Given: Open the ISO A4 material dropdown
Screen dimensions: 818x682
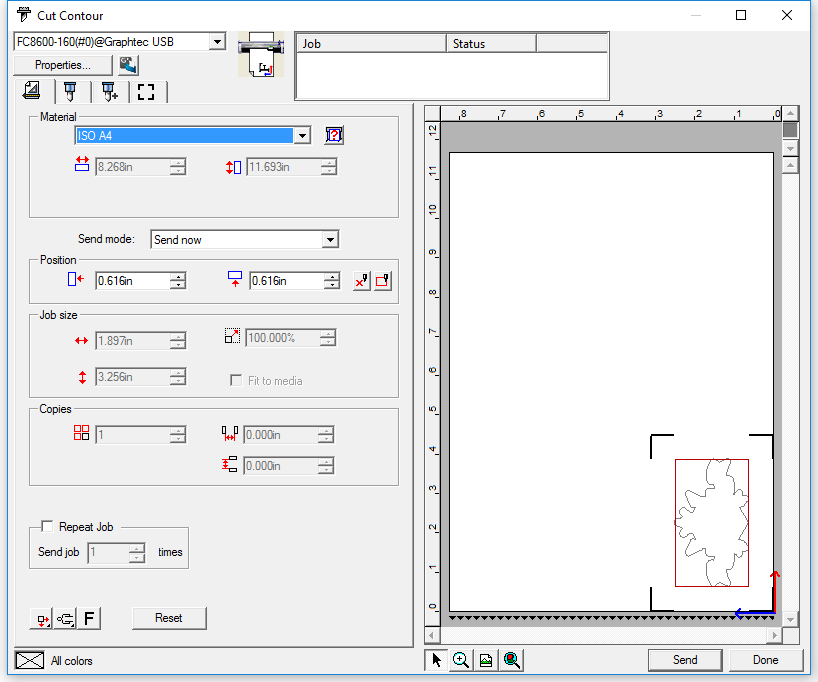Looking at the screenshot, I should click(x=302, y=136).
